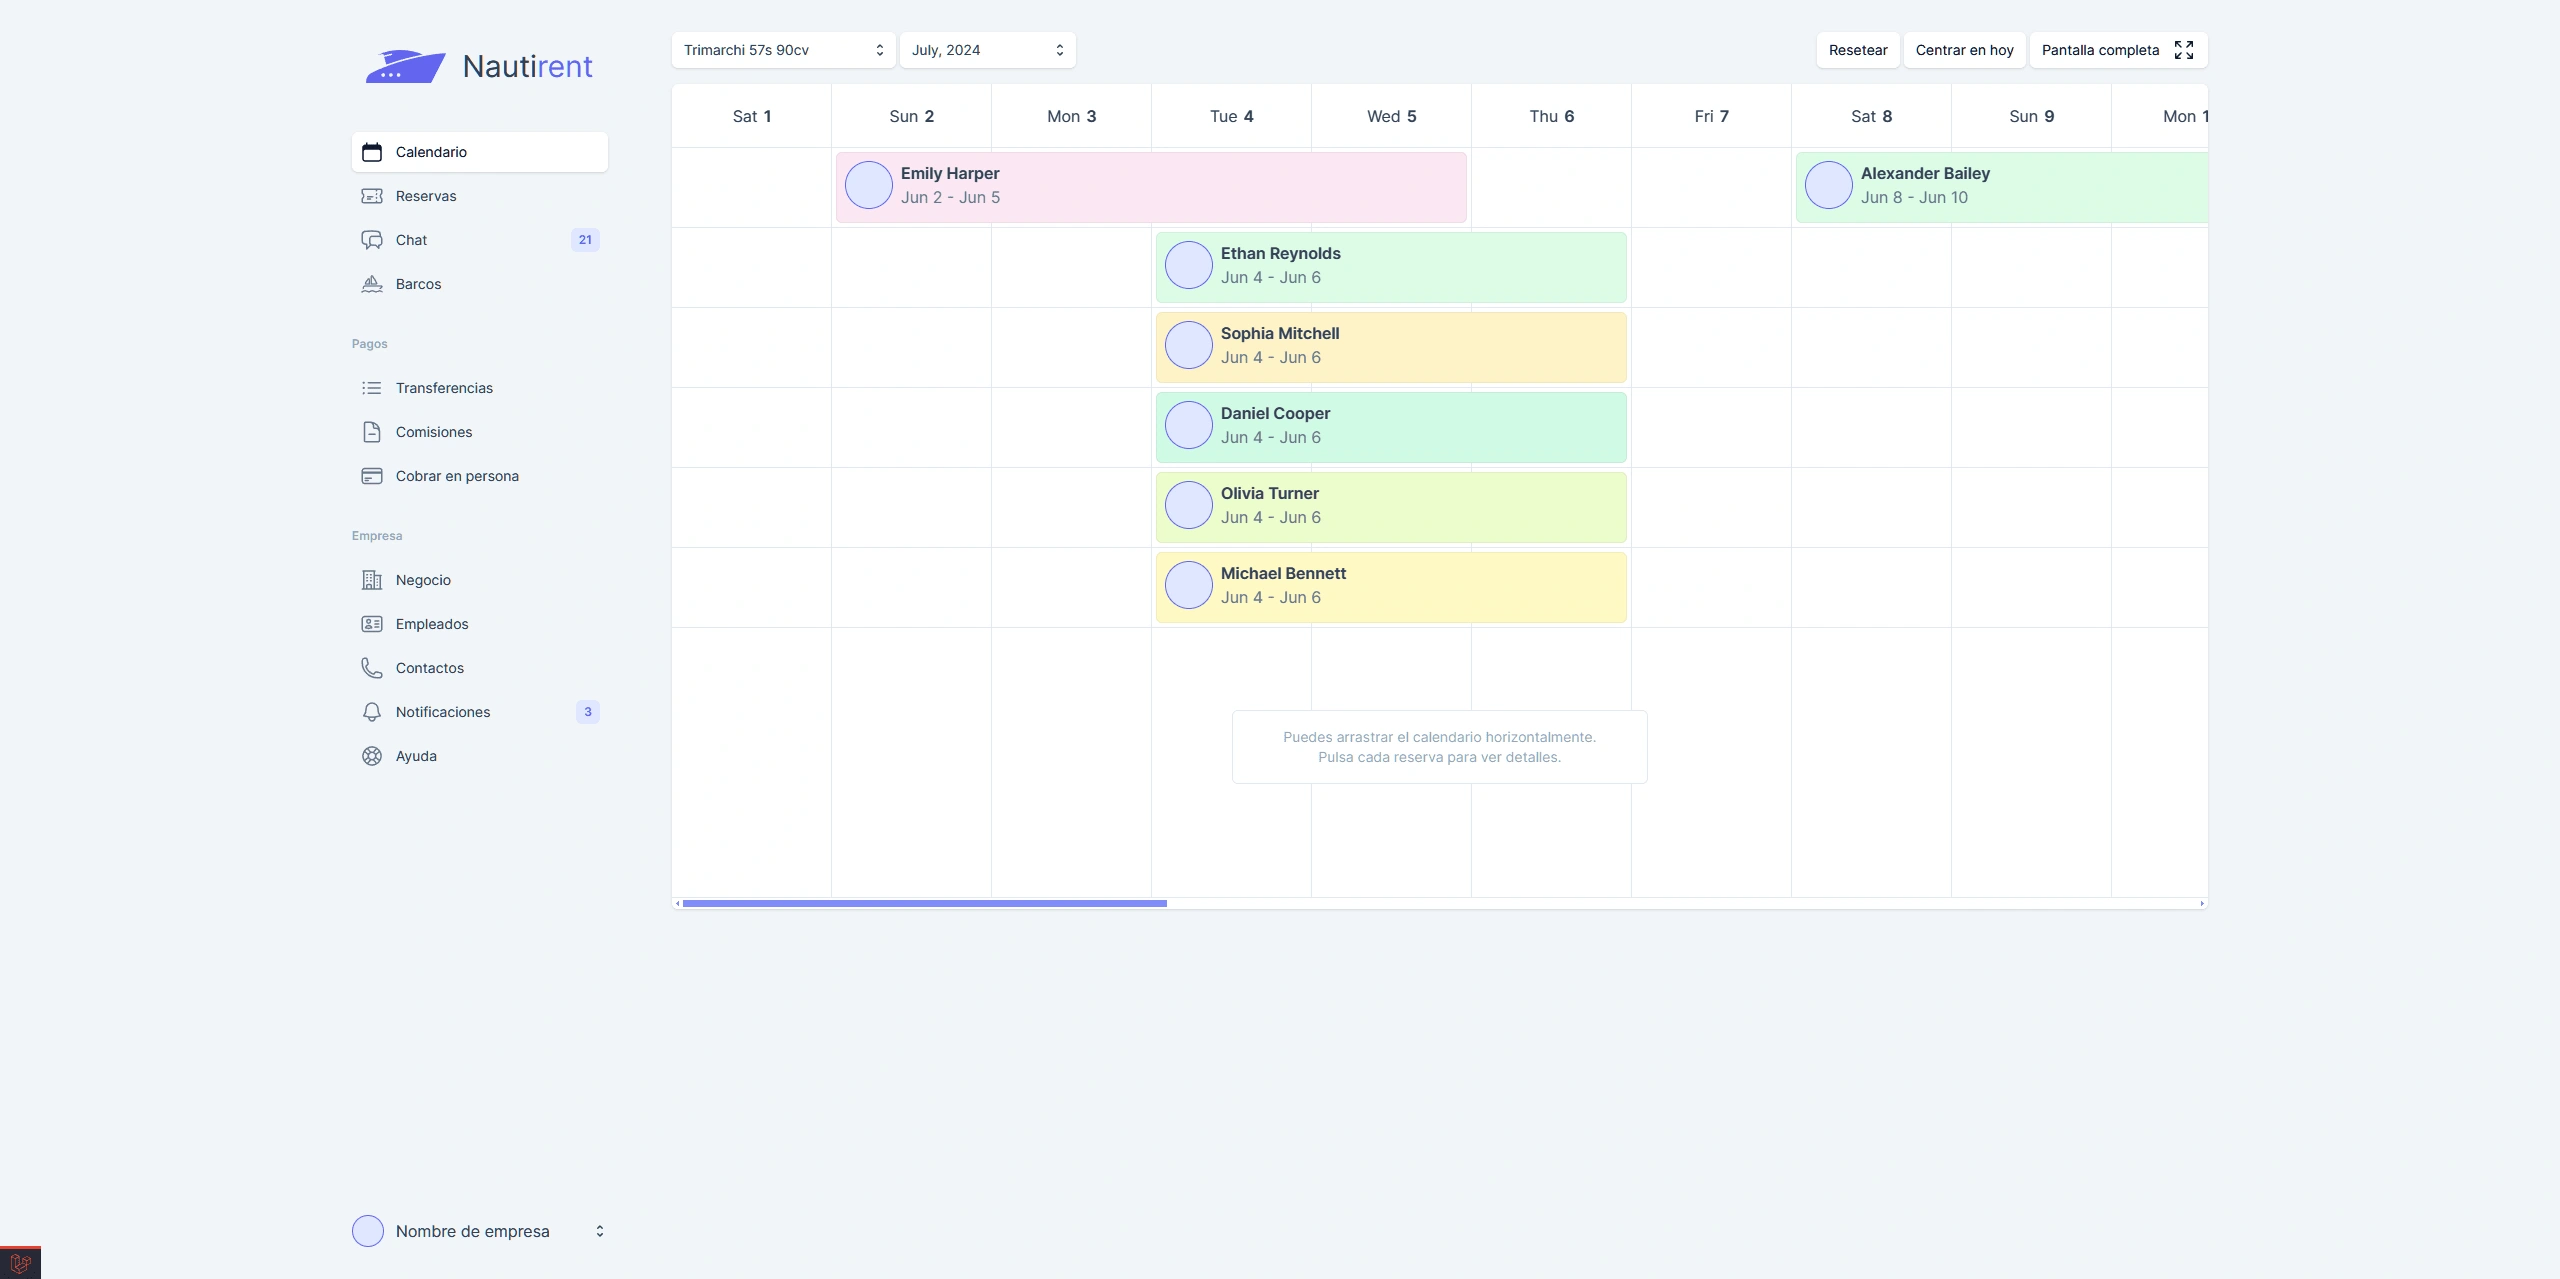
Task: Click Sophia Mitchell reservation name
Action: coord(1280,333)
